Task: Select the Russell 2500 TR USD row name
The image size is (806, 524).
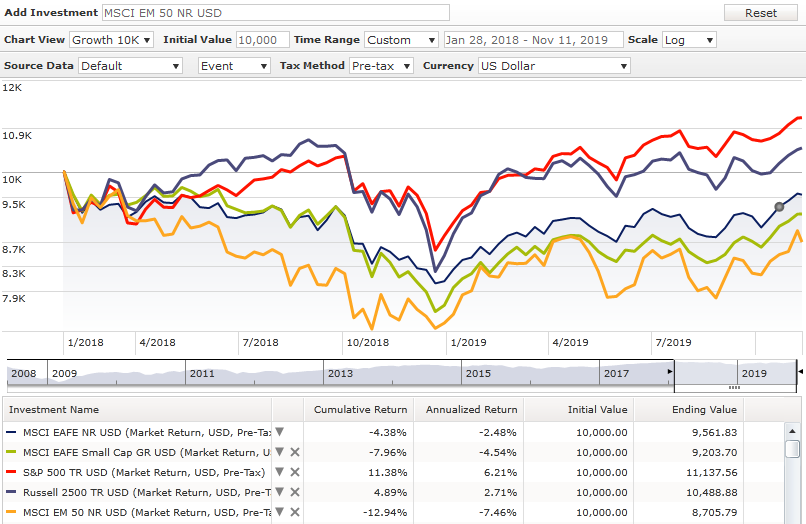Action: point(146,492)
